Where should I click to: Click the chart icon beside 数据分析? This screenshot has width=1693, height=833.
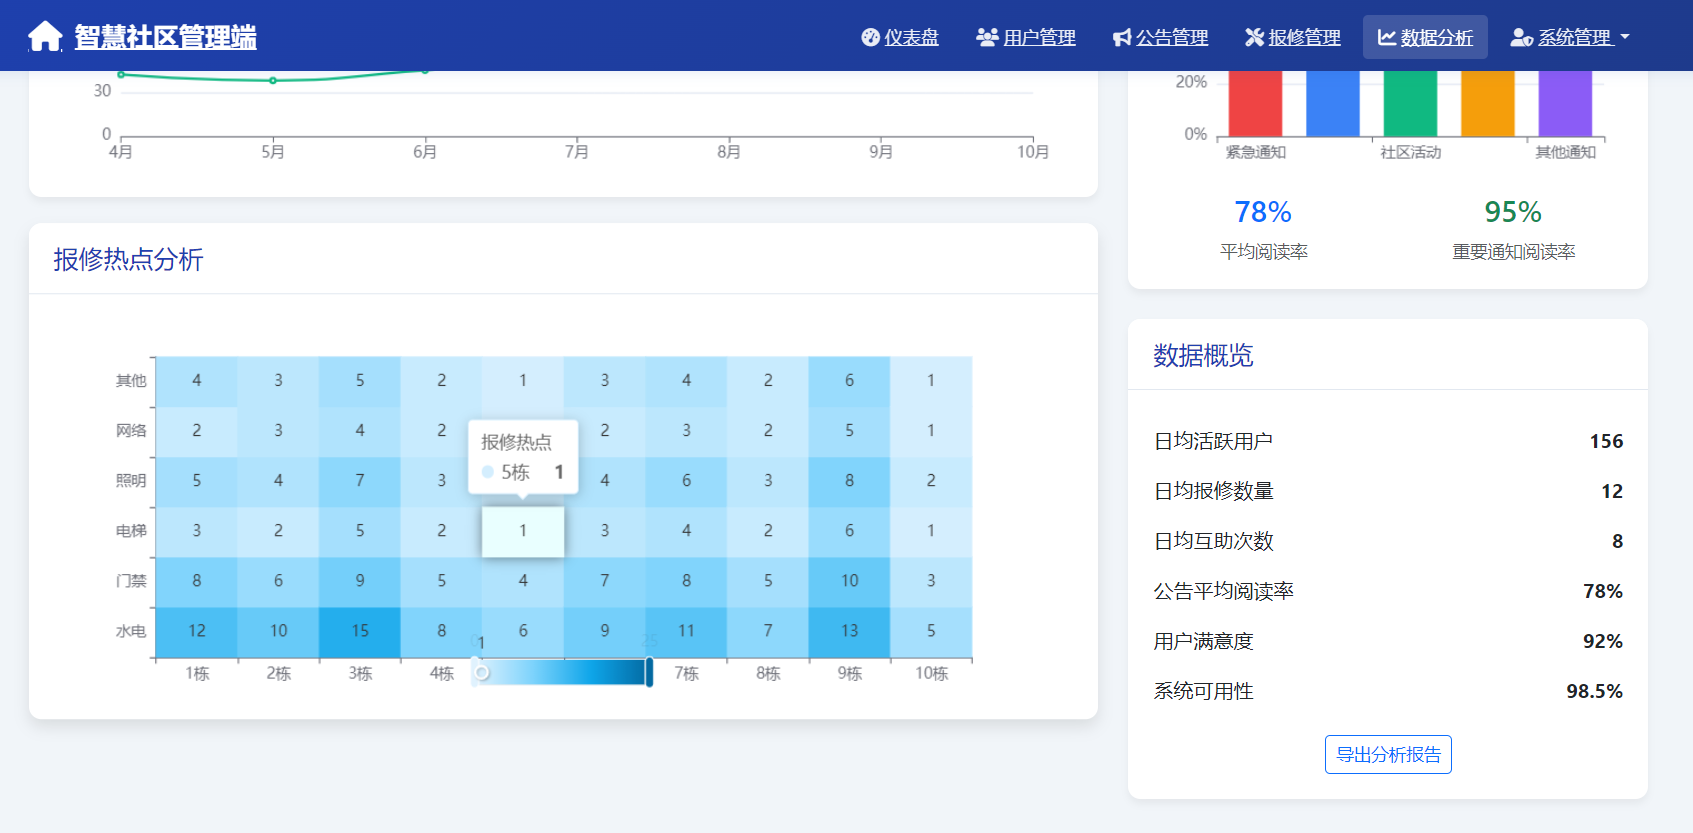click(x=1387, y=37)
